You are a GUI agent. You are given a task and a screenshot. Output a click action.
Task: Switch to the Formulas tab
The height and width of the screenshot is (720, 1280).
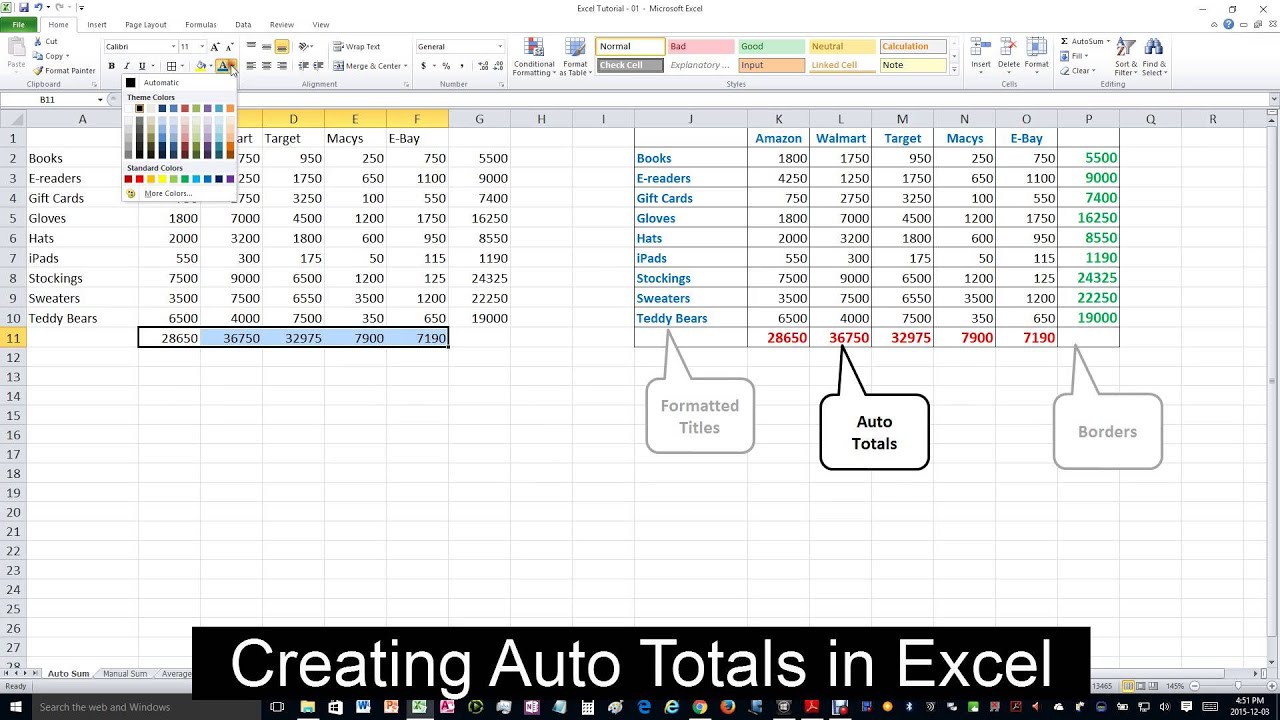click(x=201, y=25)
